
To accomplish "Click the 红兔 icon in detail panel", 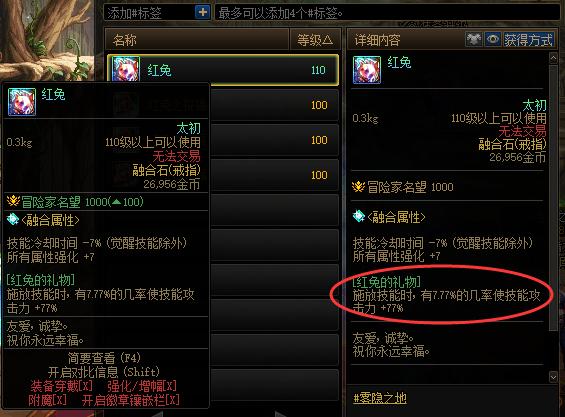I will (x=367, y=70).
